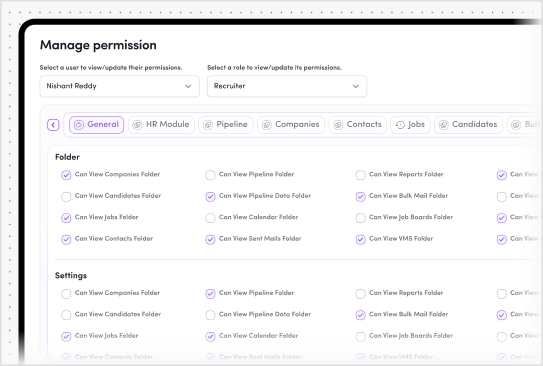543x366 pixels.
Task: Check Can View Companies Folder under Settings
Action: point(66,294)
